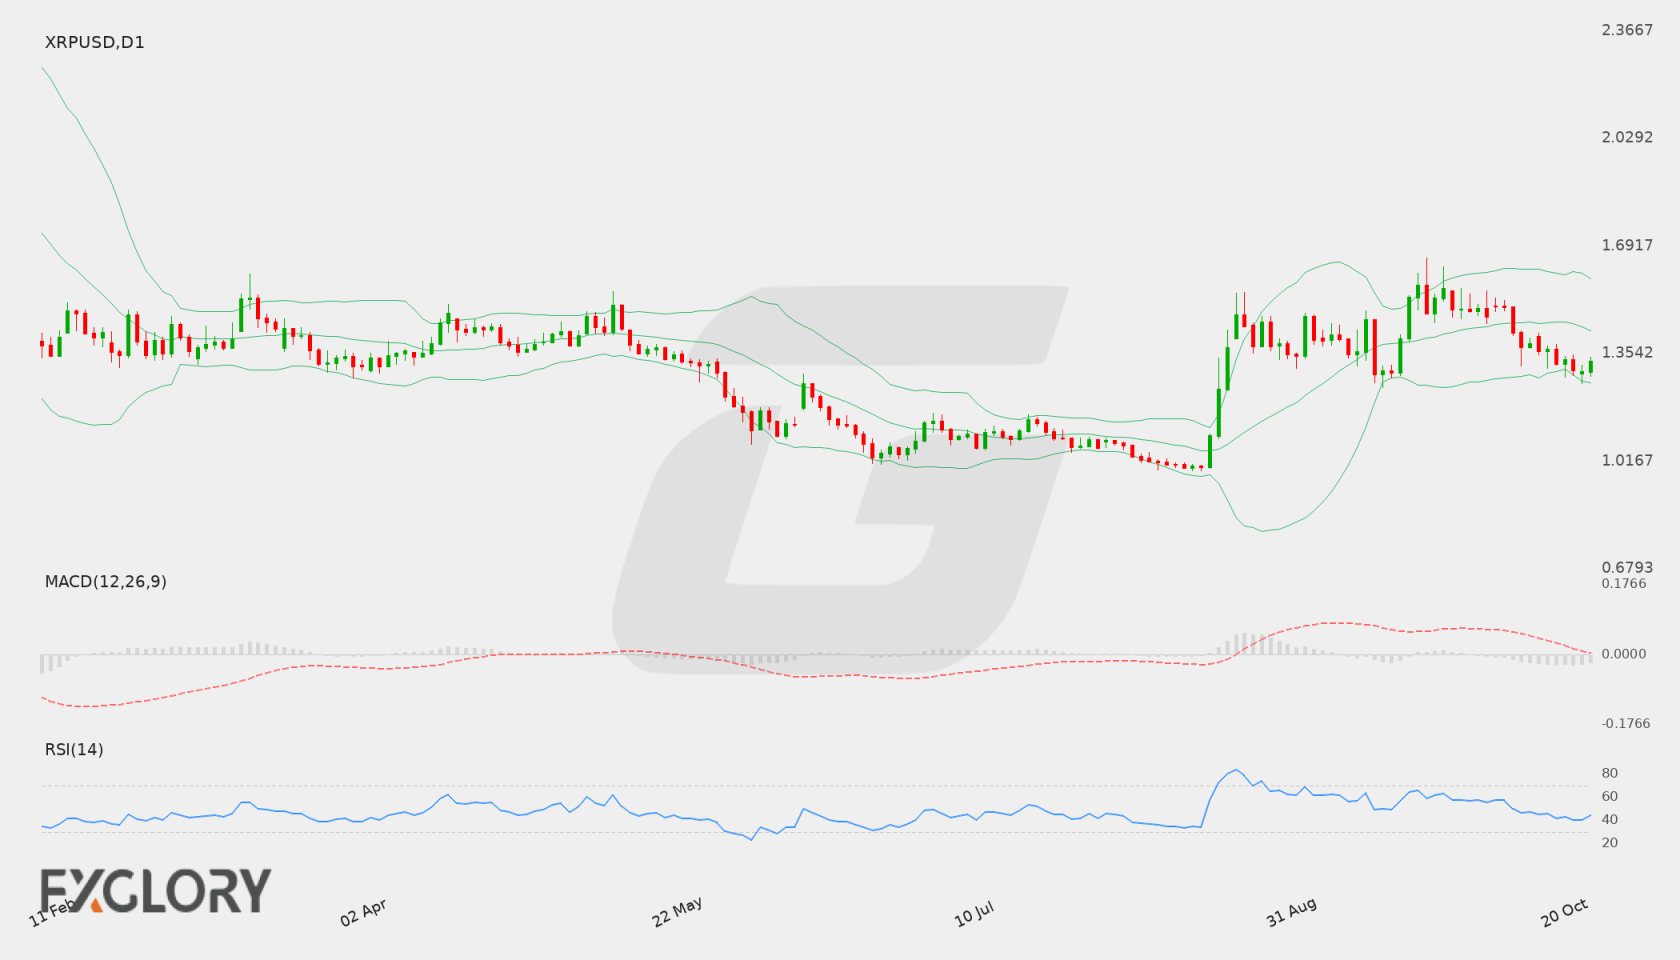
Task: Click the 22 May date label
Action: (x=677, y=912)
